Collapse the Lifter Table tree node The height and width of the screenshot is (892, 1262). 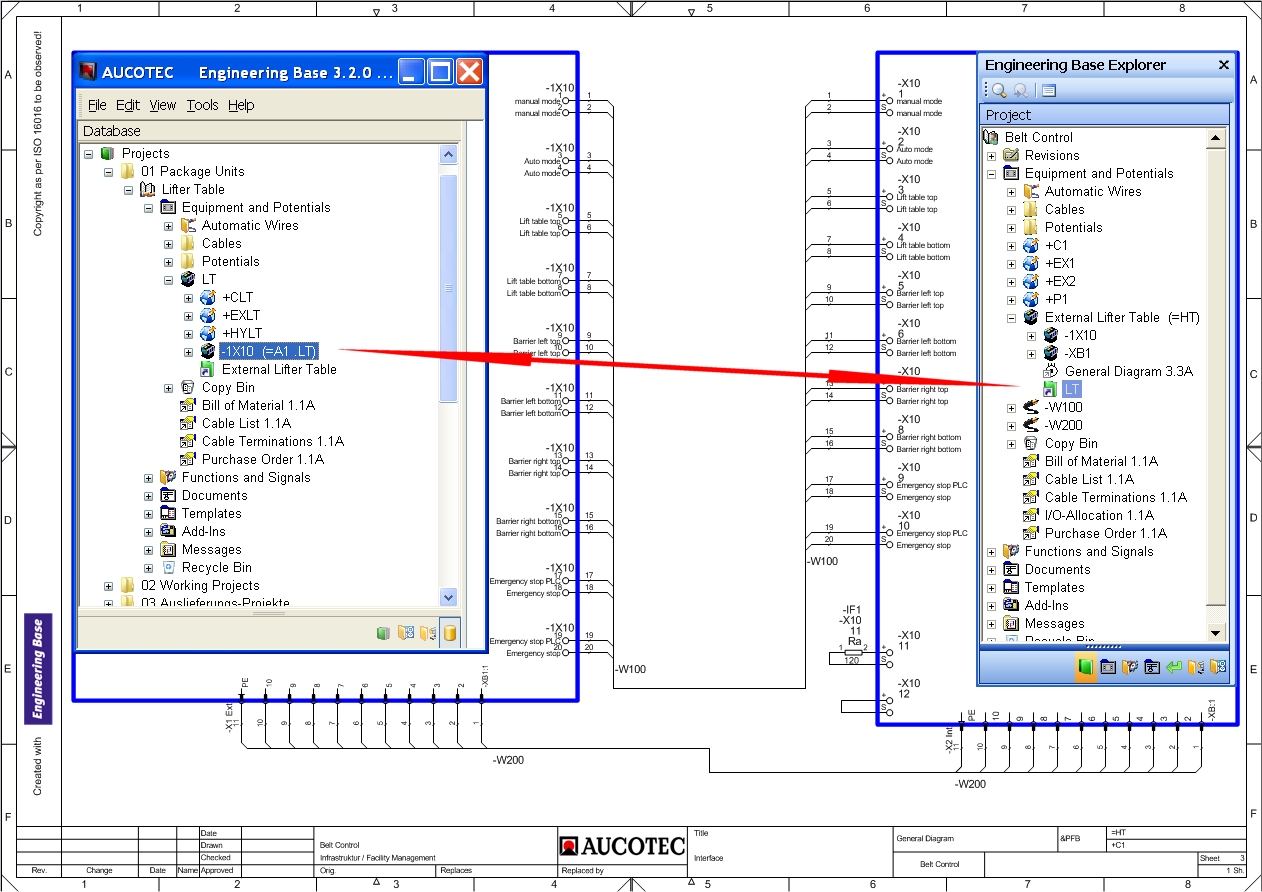129,190
